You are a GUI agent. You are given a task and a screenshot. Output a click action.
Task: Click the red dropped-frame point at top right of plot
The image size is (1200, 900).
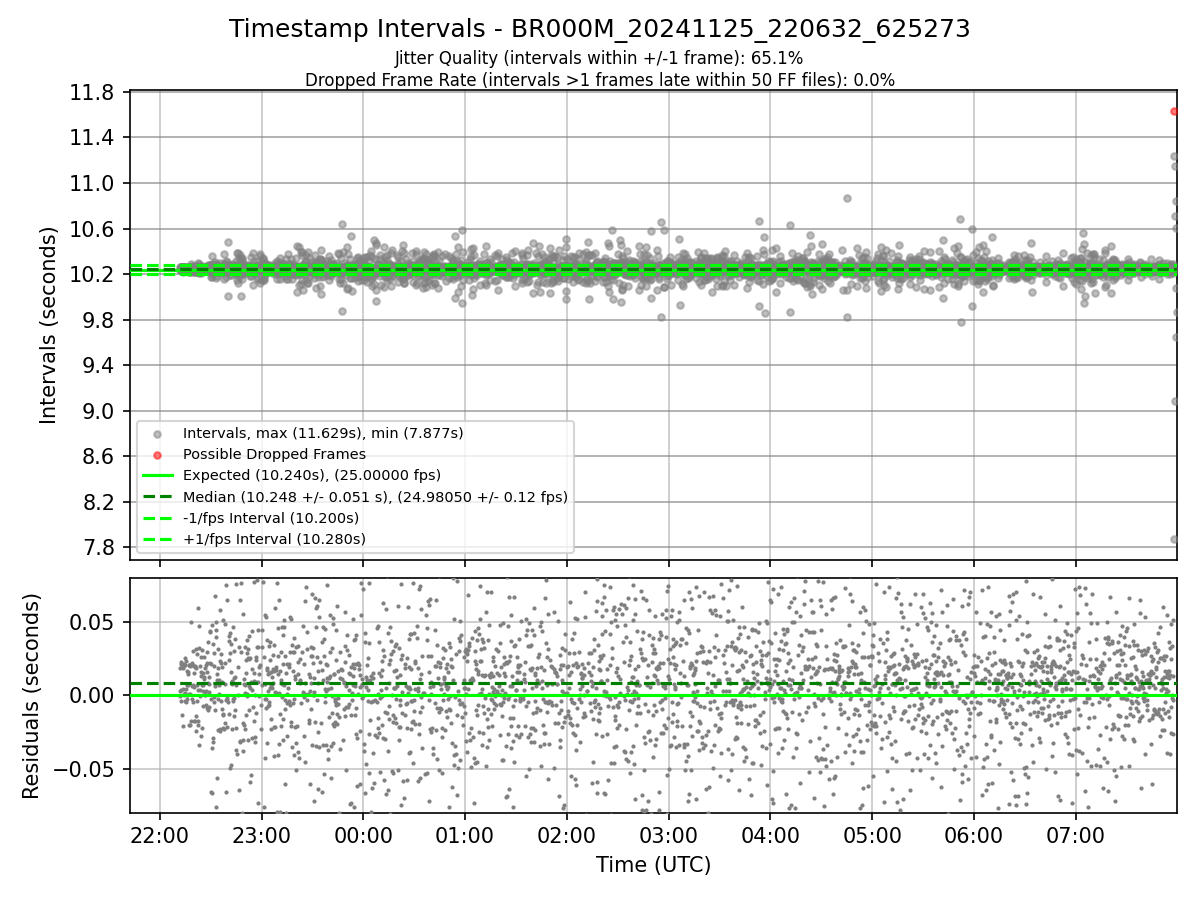(x=1174, y=111)
